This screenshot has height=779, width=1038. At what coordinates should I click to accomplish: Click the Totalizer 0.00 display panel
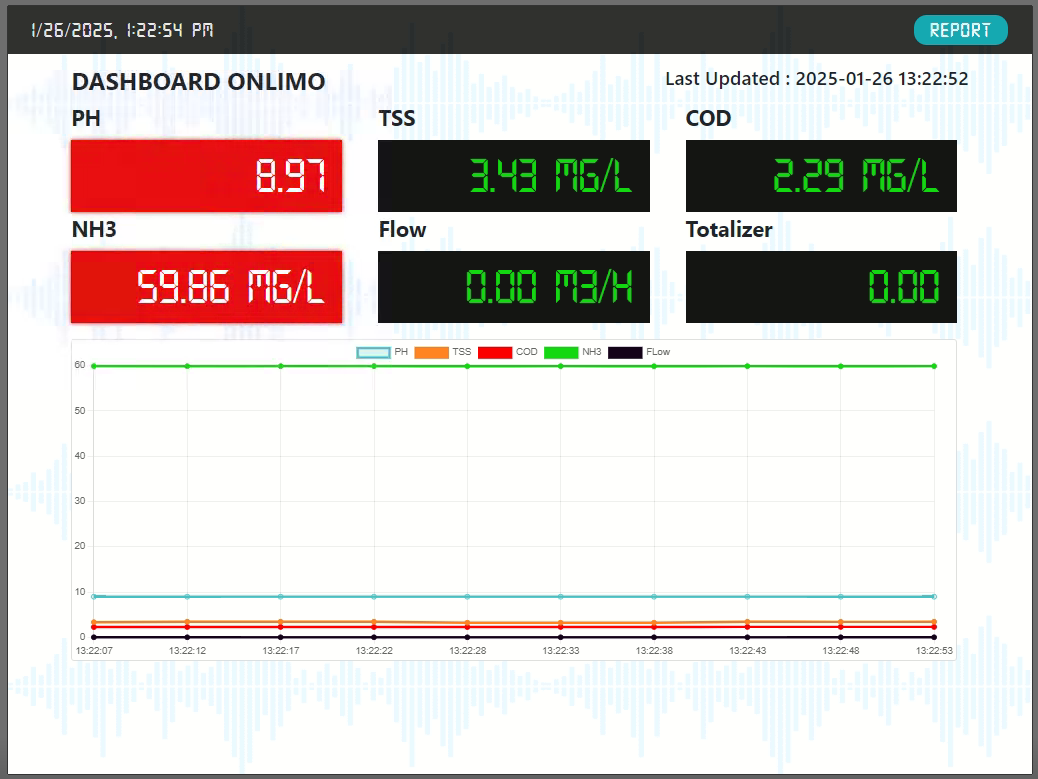821,287
